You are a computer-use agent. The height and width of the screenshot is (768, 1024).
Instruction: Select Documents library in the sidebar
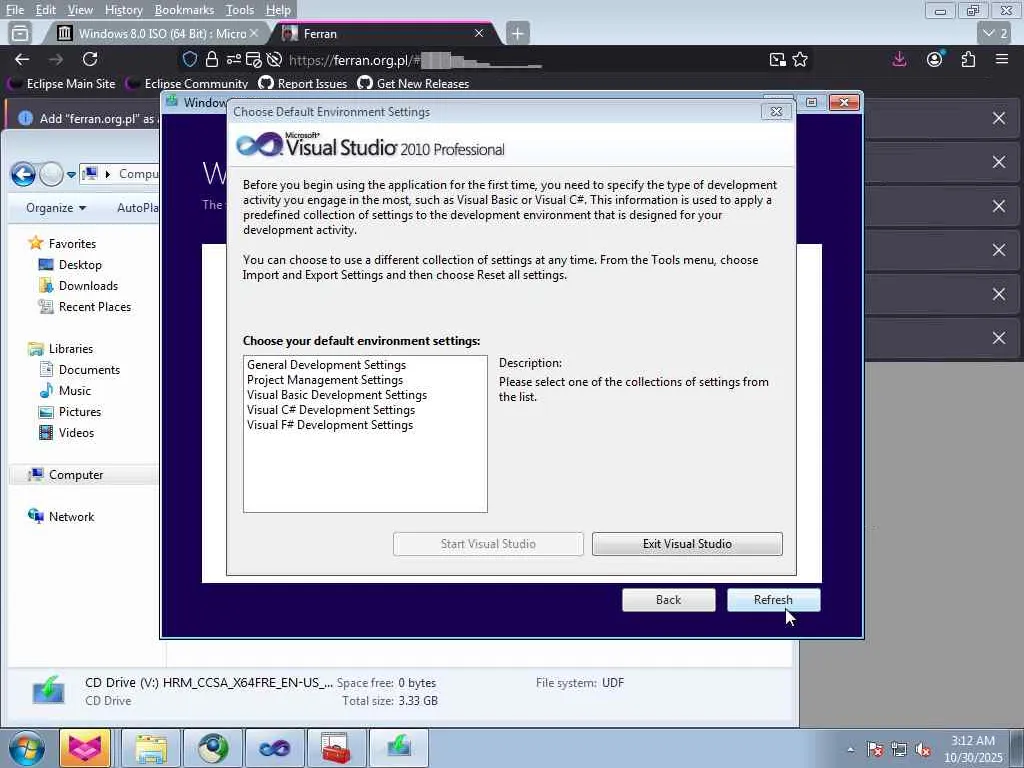point(80,370)
